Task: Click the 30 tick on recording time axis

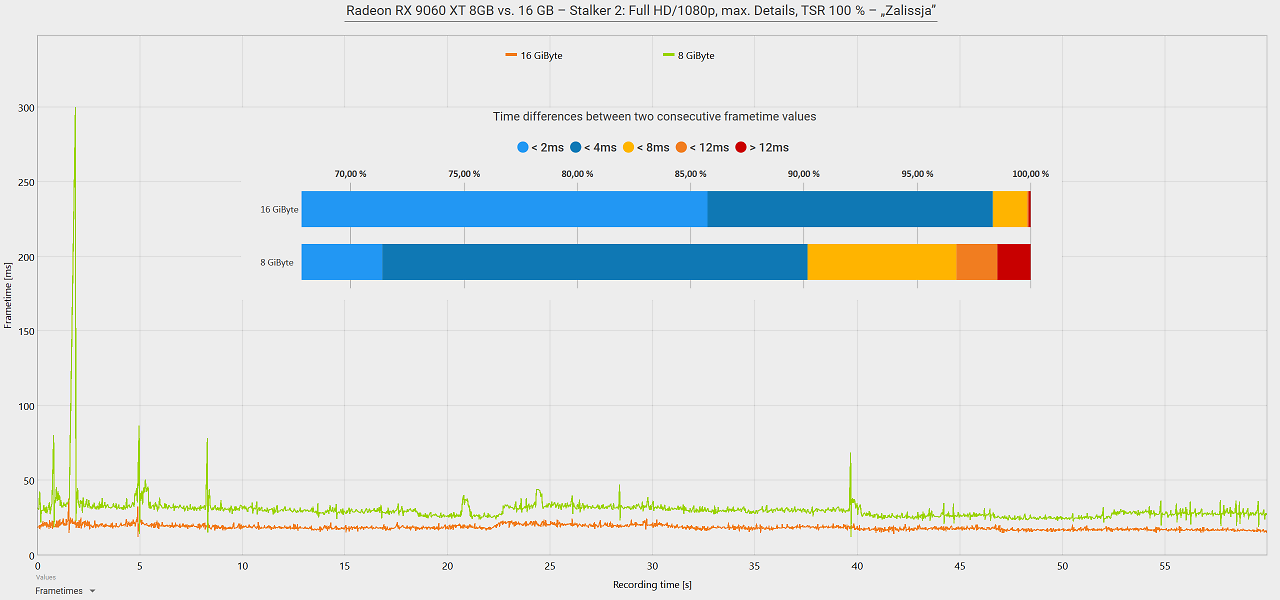Action: coord(652,566)
